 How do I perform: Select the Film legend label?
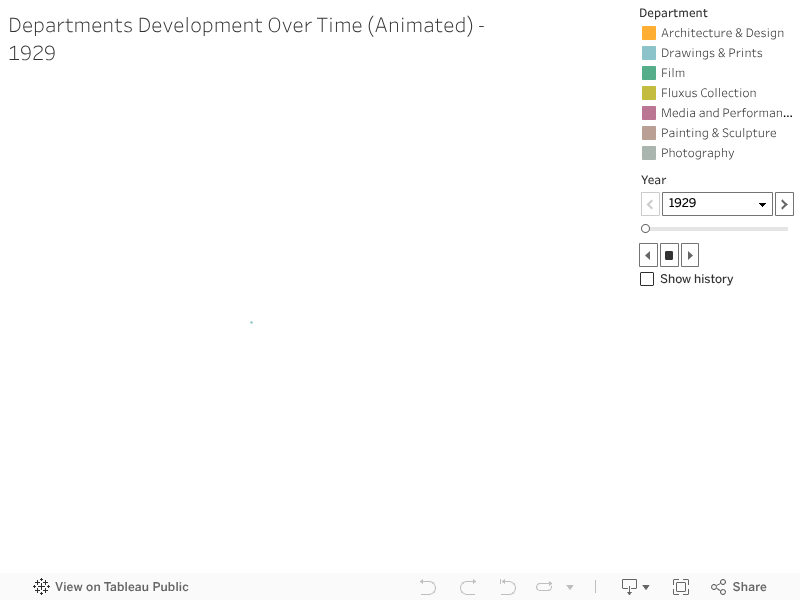673,73
